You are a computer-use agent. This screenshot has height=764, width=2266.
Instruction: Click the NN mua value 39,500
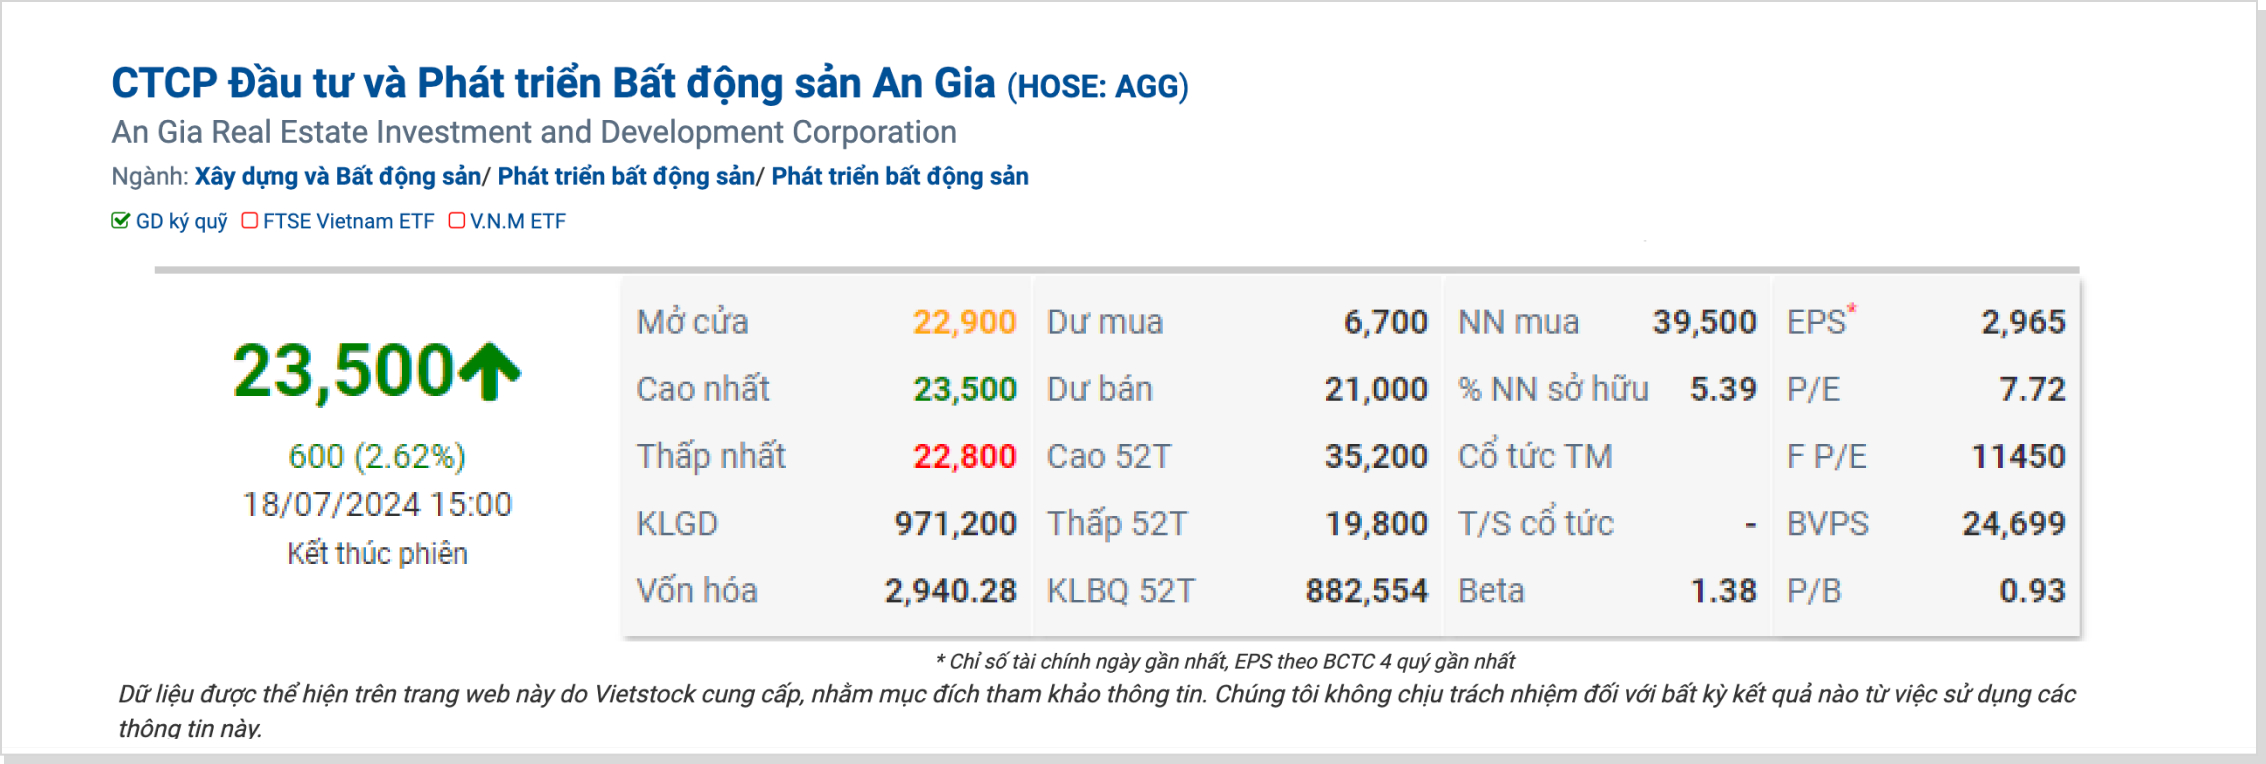pyautogui.click(x=1704, y=322)
